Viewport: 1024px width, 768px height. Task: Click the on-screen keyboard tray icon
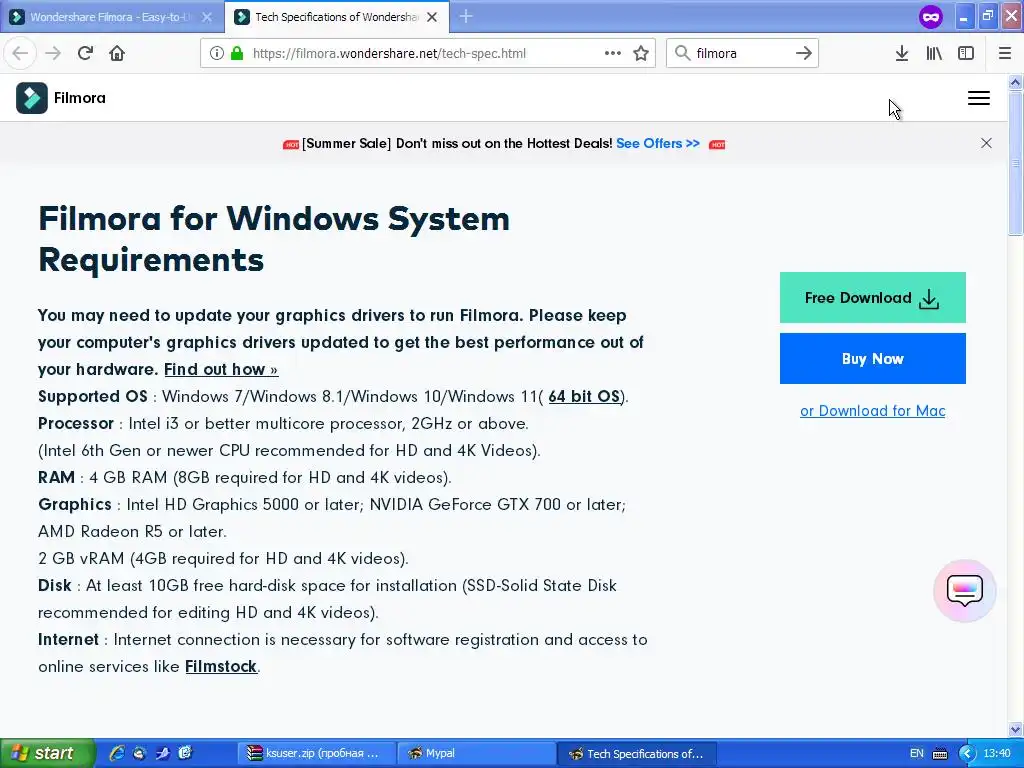coord(940,754)
